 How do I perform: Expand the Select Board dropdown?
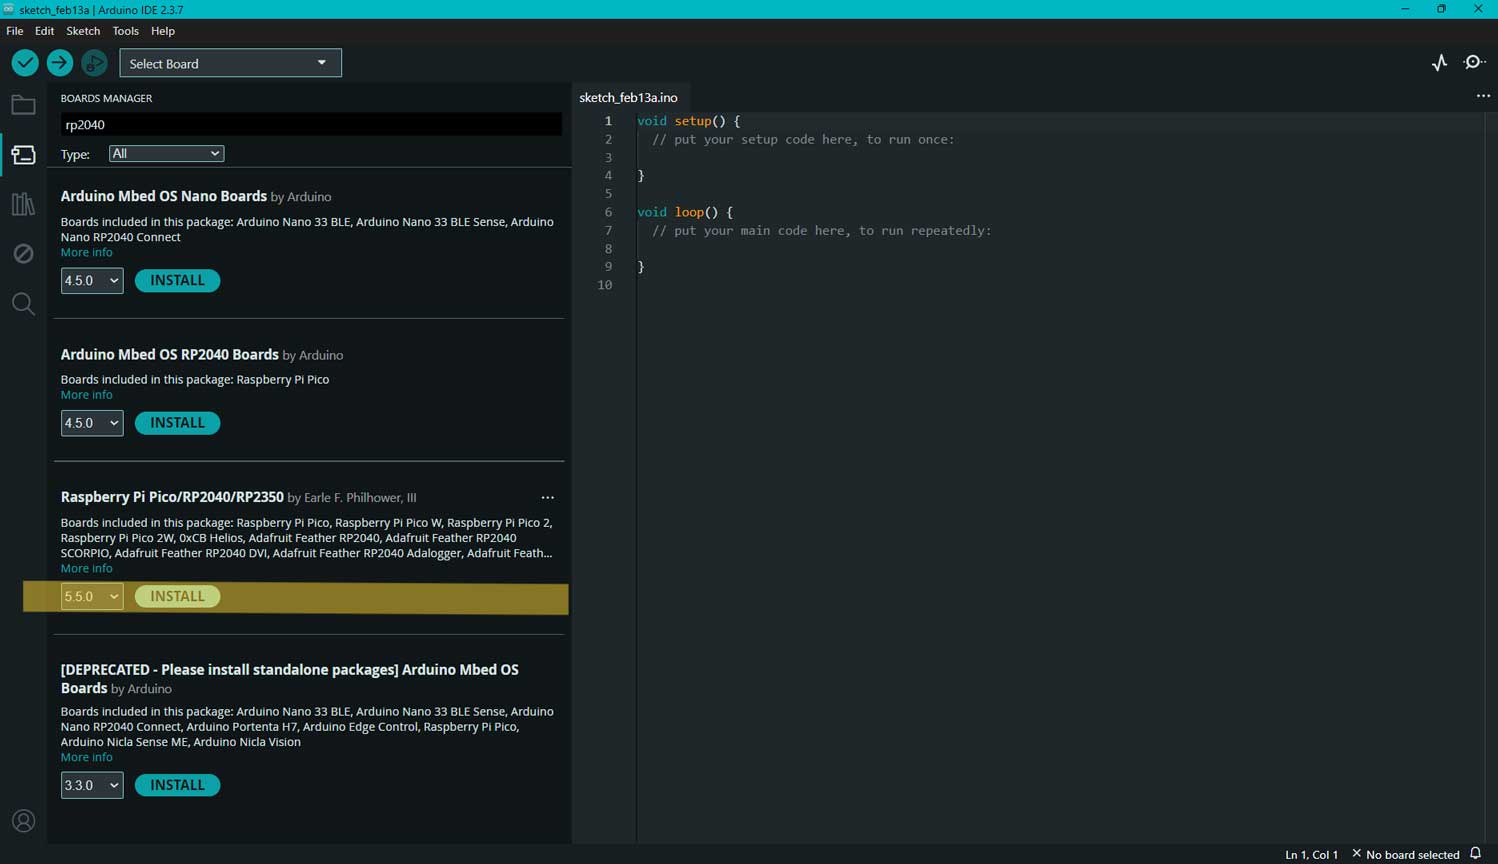230,63
